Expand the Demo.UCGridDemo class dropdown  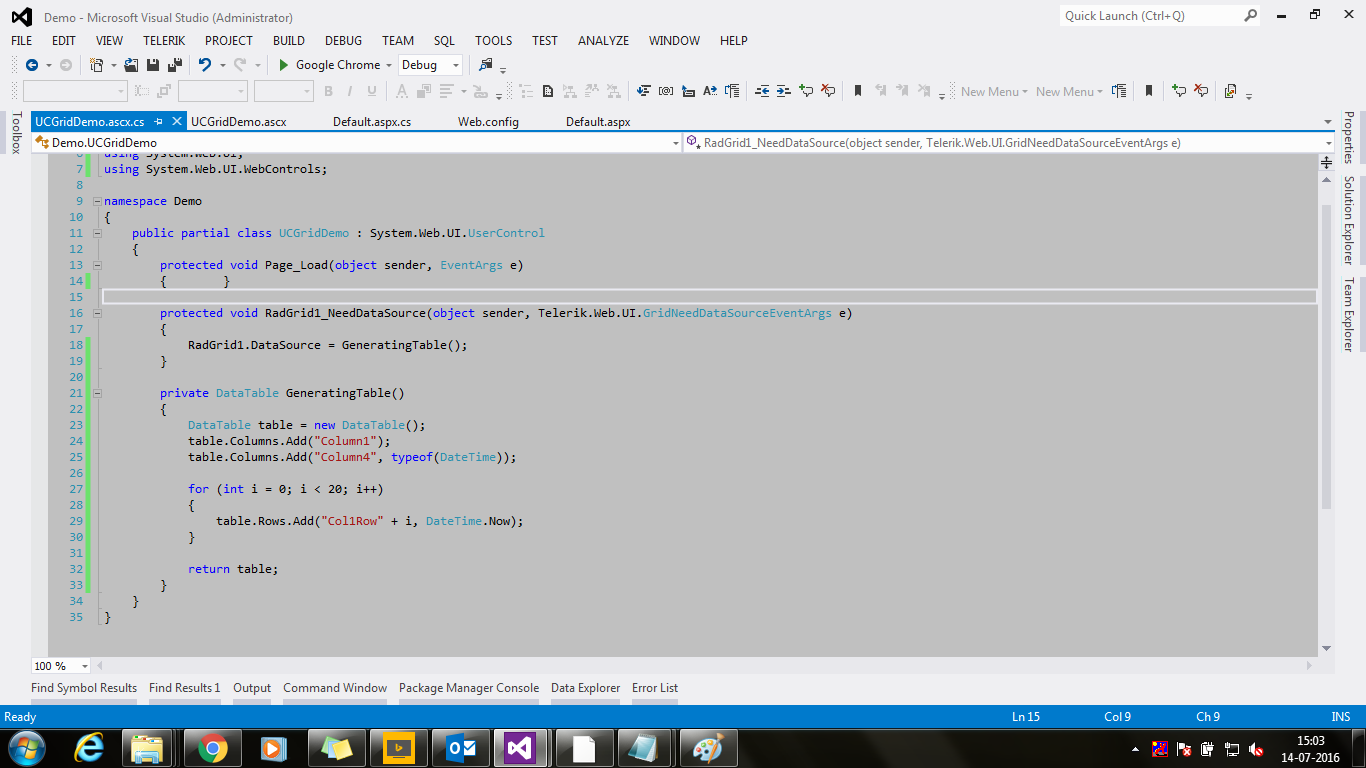tap(675, 143)
